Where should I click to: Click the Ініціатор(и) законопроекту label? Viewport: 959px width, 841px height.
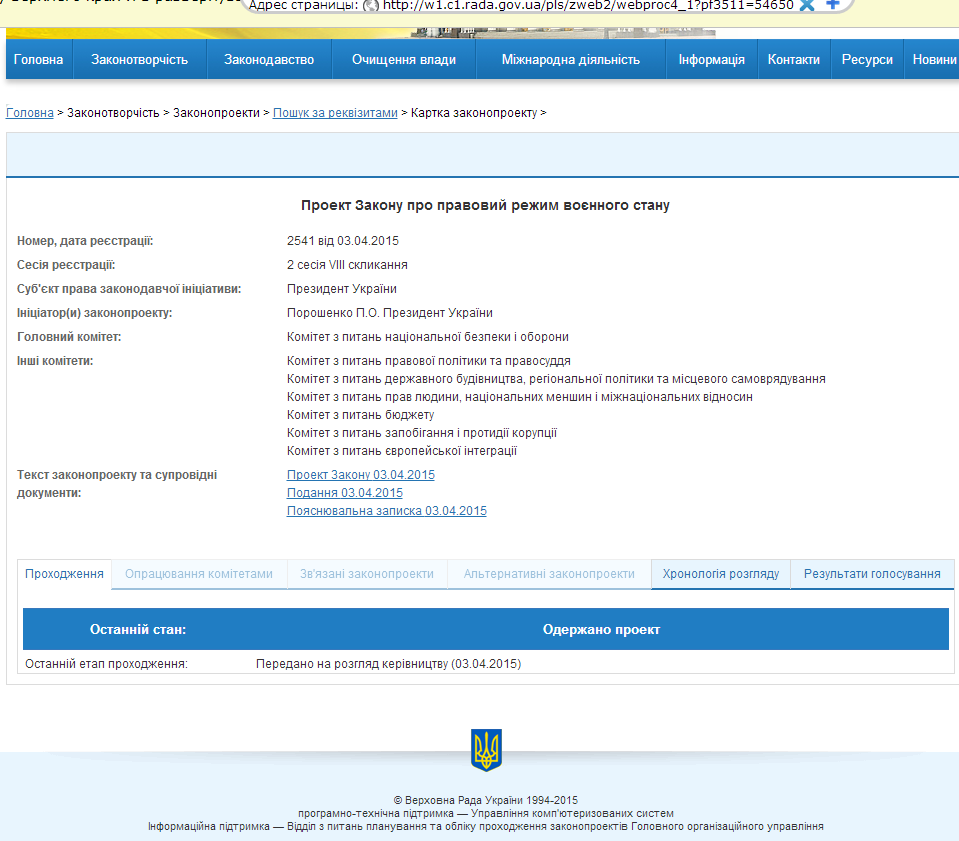[x=95, y=313]
